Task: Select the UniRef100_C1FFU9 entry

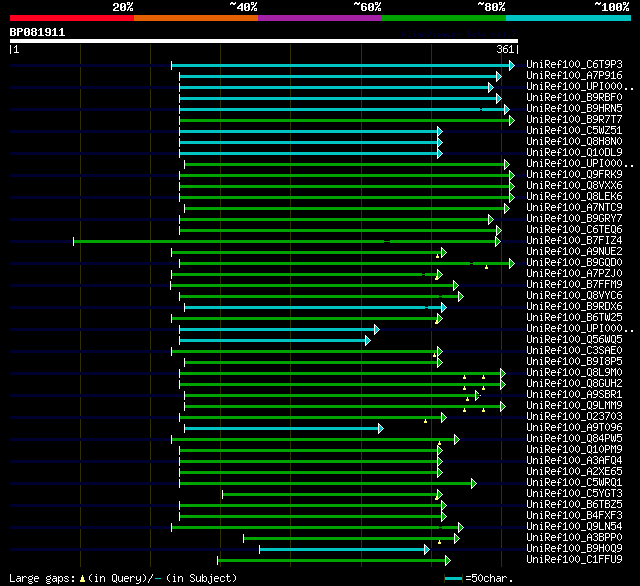Action: point(574,560)
